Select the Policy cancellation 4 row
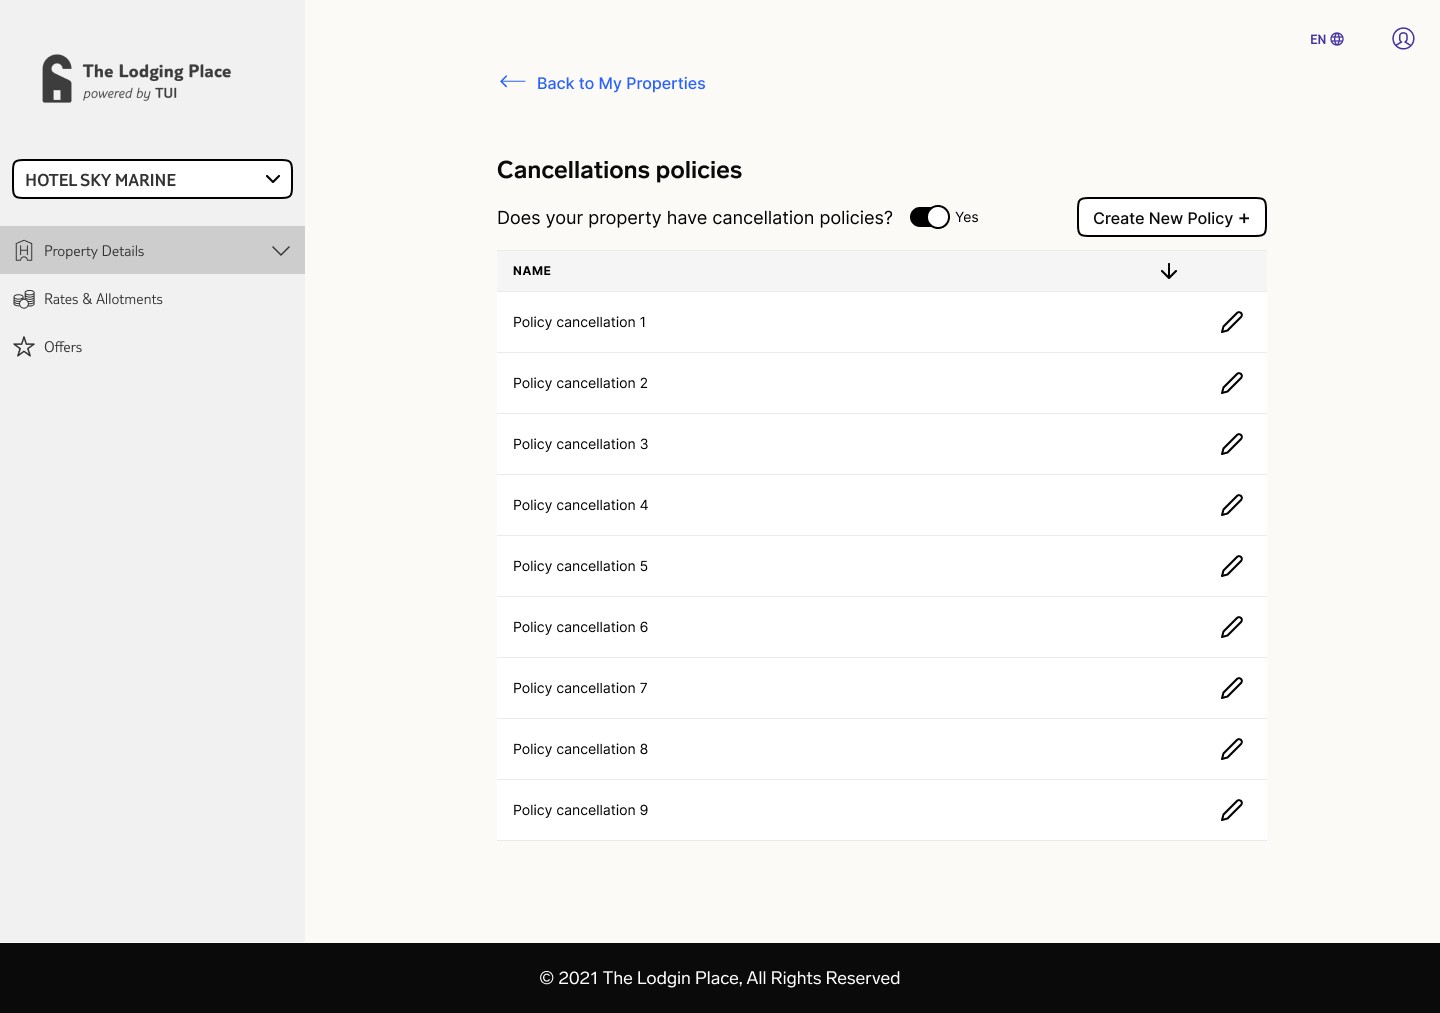This screenshot has width=1440, height=1013. point(580,505)
